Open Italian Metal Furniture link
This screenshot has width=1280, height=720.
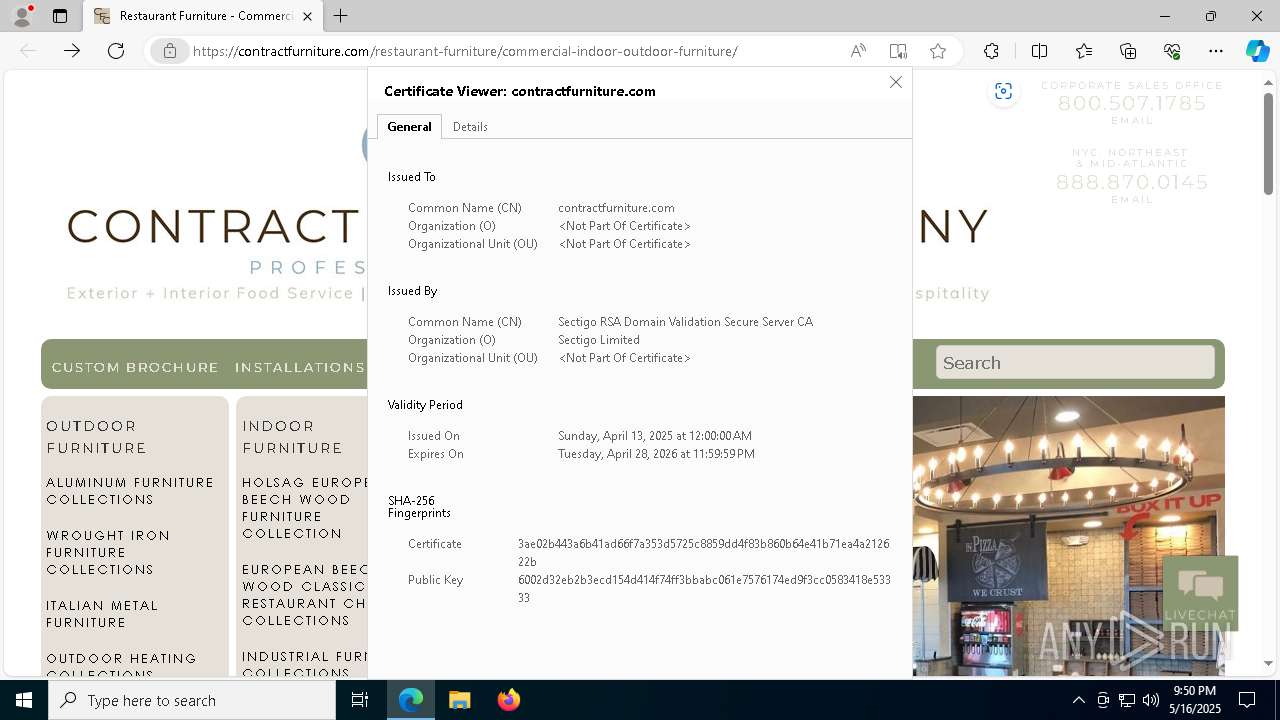coord(102,614)
